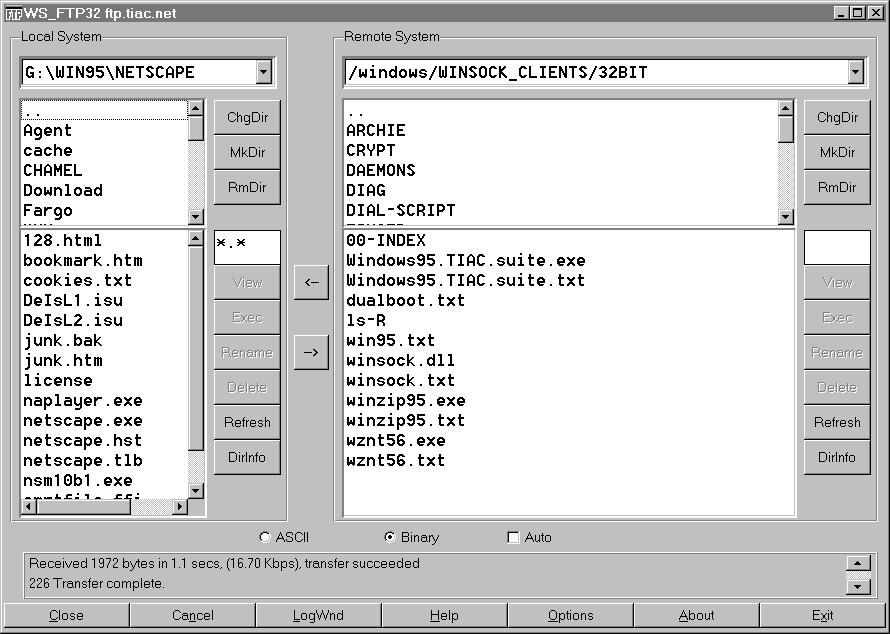
Task: Click the transfer-to-local left arrow button
Action: click(311, 282)
